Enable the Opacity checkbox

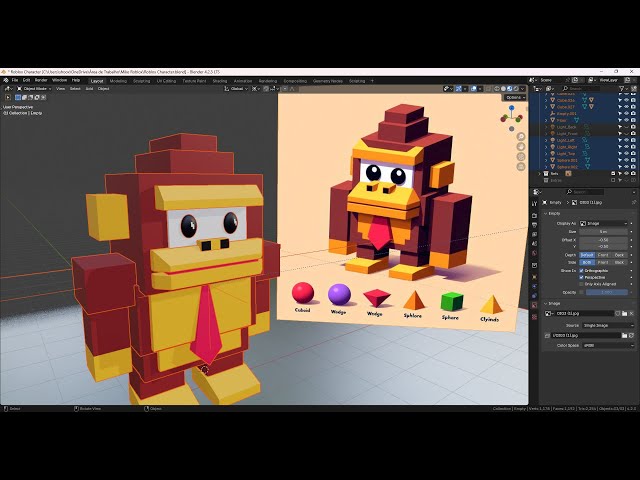[x=582, y=292]
